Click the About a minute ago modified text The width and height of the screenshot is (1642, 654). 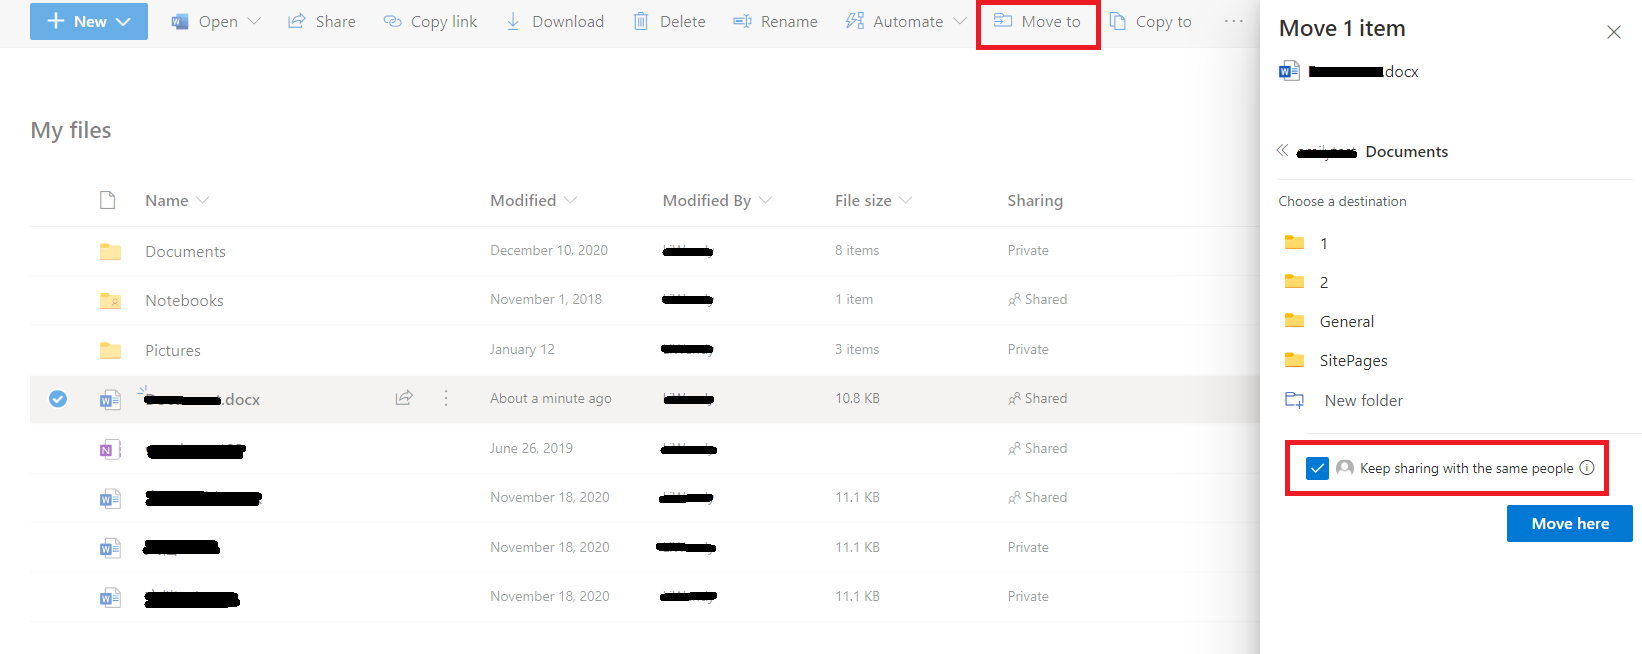coord(551,398)
